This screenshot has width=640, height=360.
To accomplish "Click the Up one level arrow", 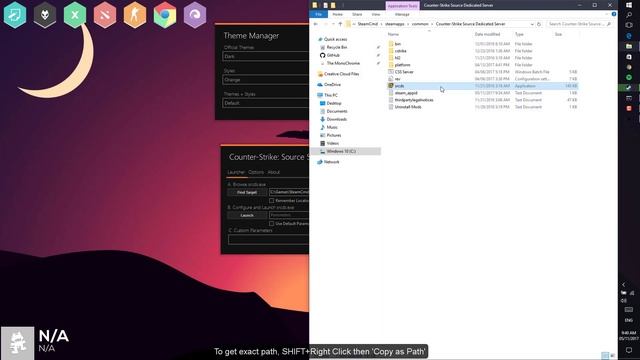I will coord(340,24).
